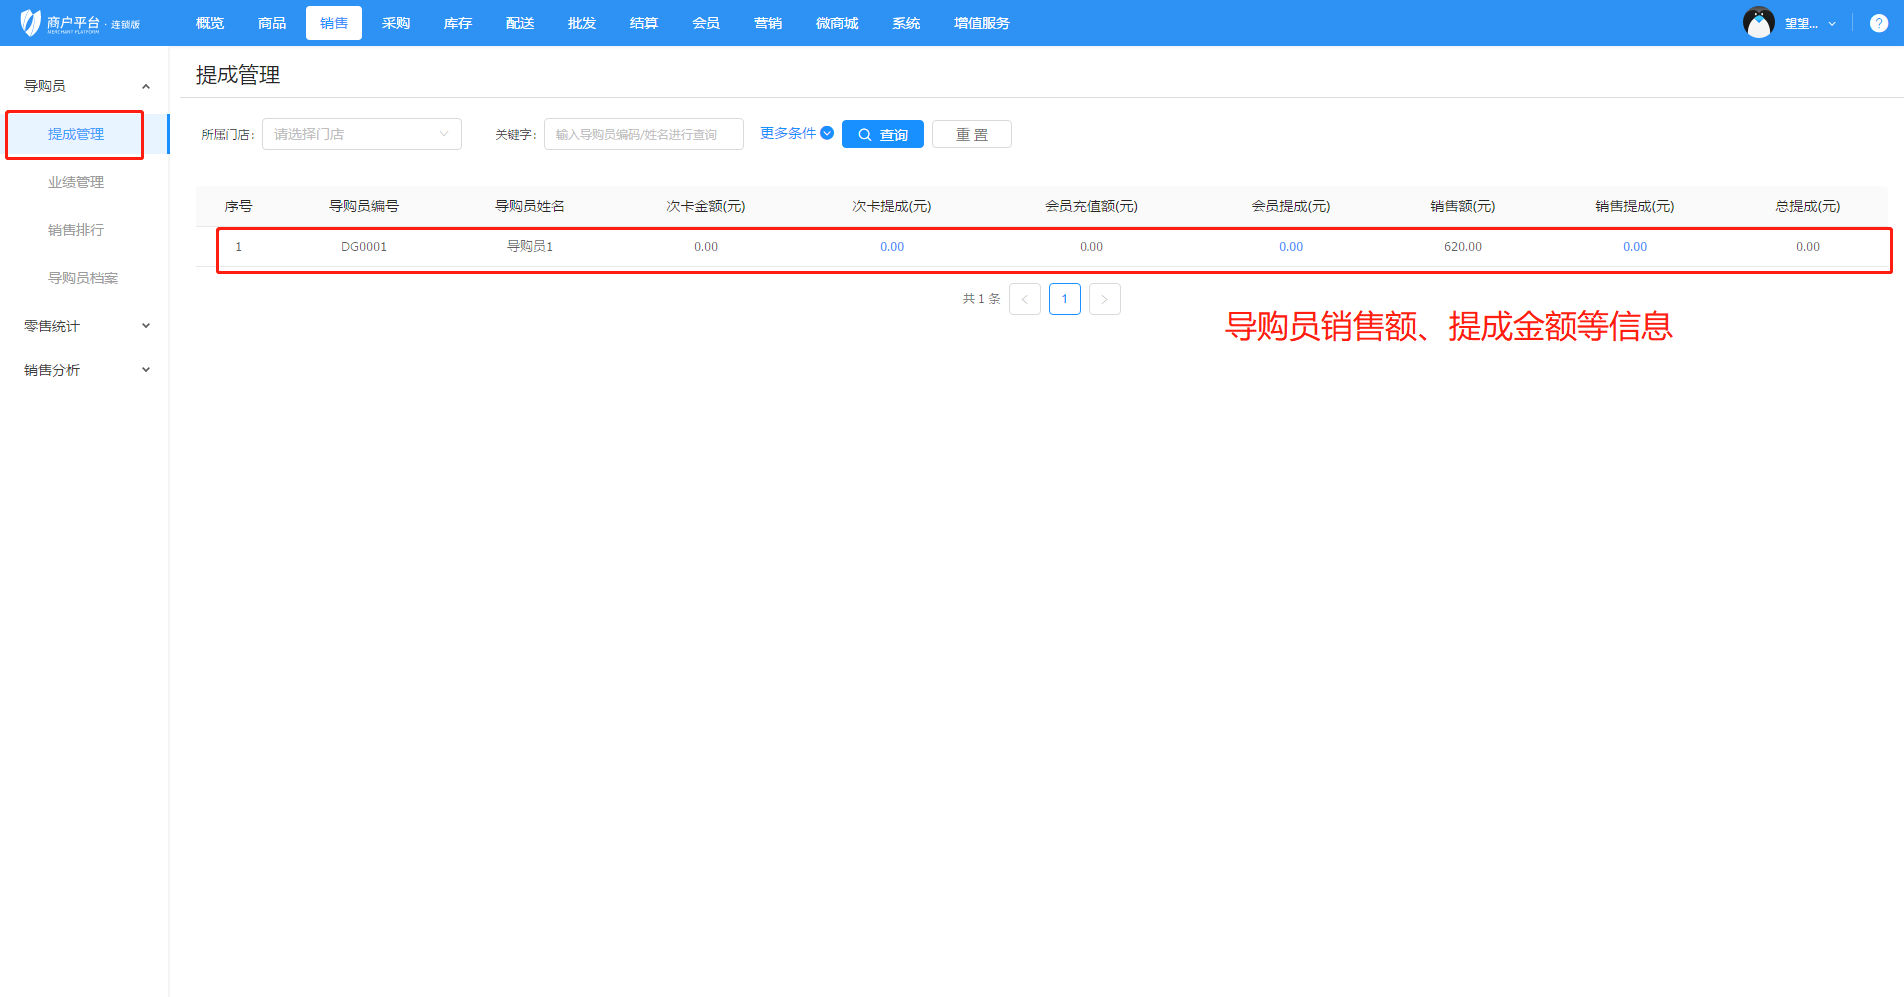
Task: Open the 库存 top menu tab
Action: click(x=457, y=23)
